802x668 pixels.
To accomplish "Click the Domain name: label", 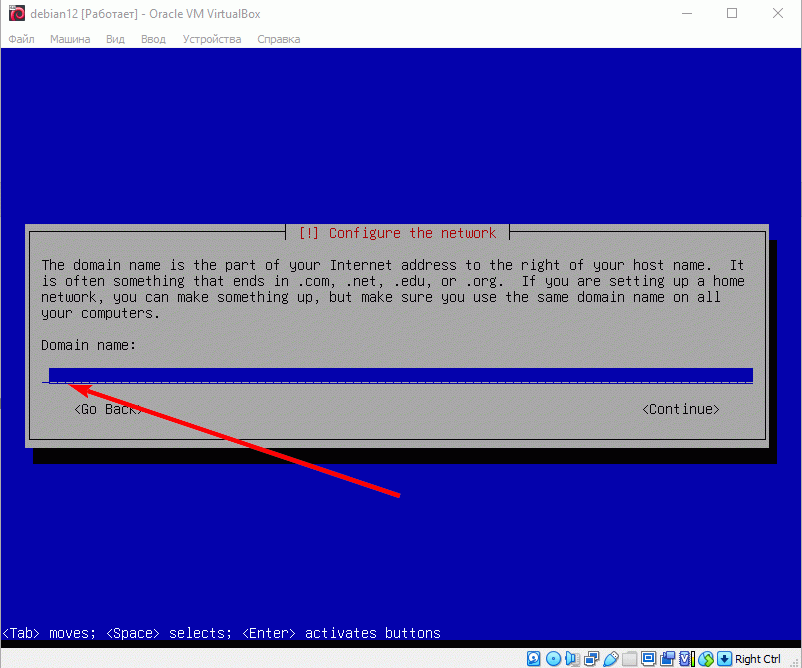I will tap(88, 345).
